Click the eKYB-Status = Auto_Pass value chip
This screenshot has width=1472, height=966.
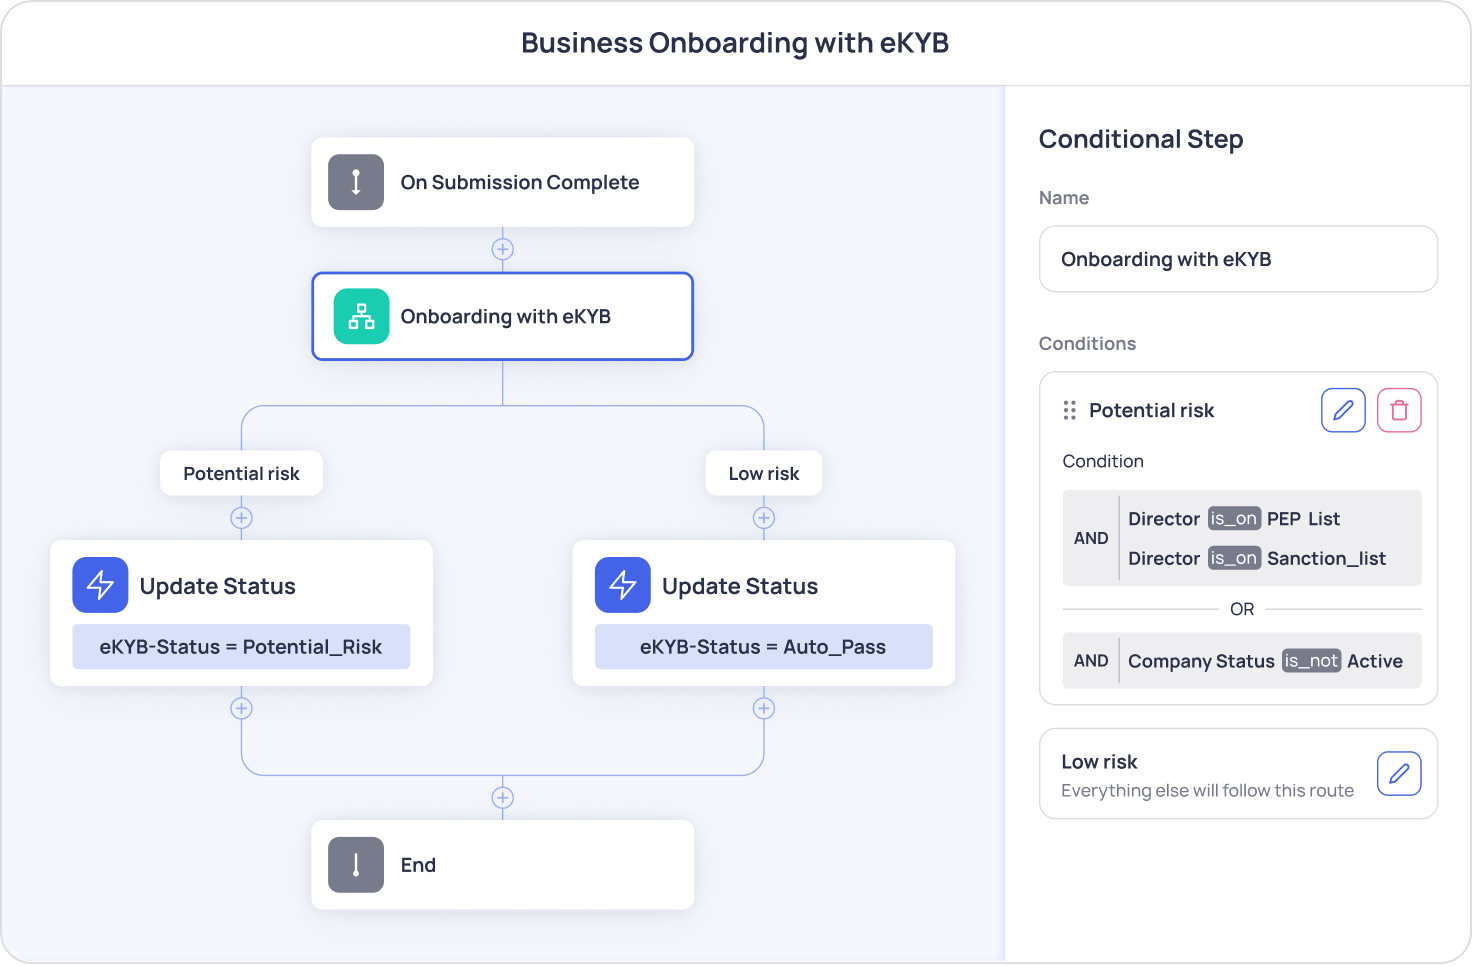click(763, 647)
